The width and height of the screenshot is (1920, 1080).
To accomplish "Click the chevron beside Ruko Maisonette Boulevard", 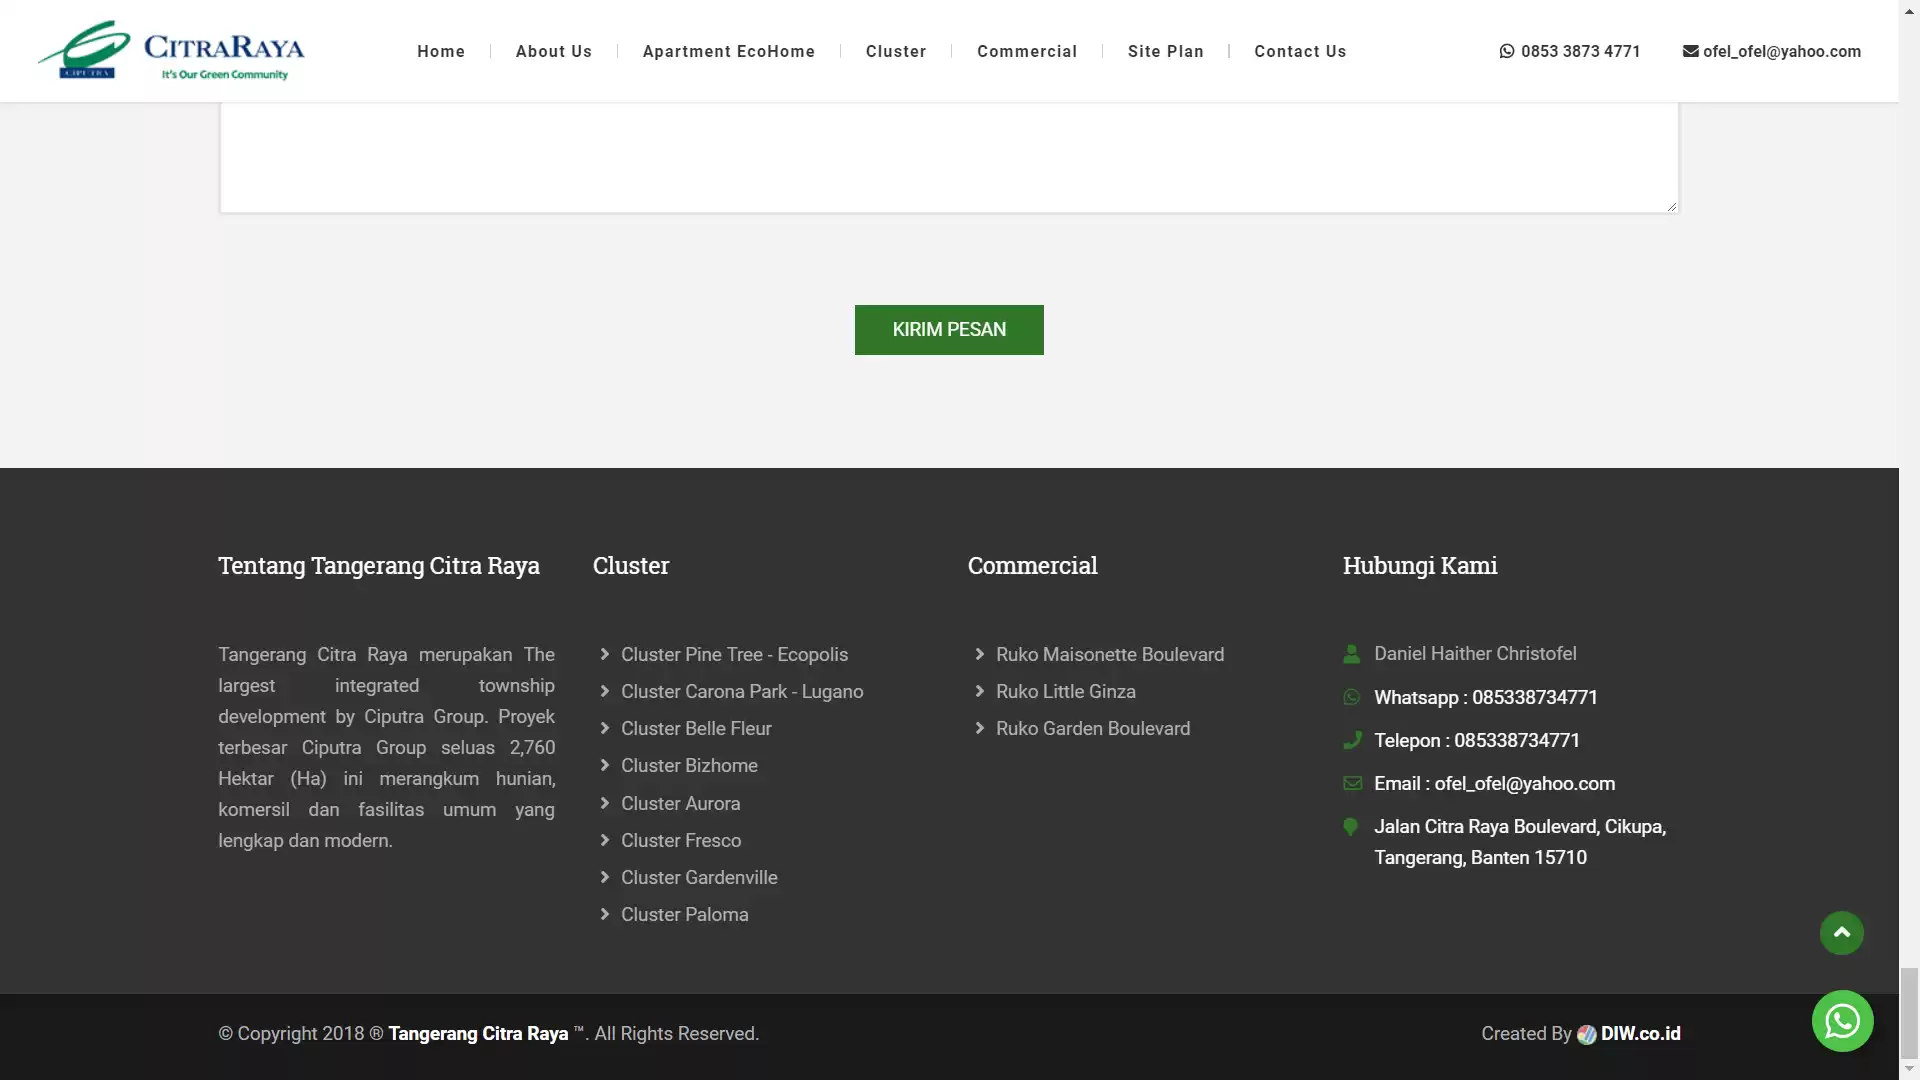I will [x=980, y=654].
